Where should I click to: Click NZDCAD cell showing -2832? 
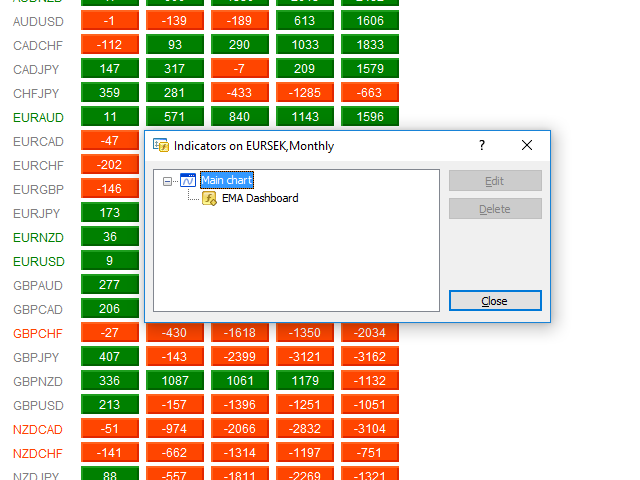tap(305, 429)
